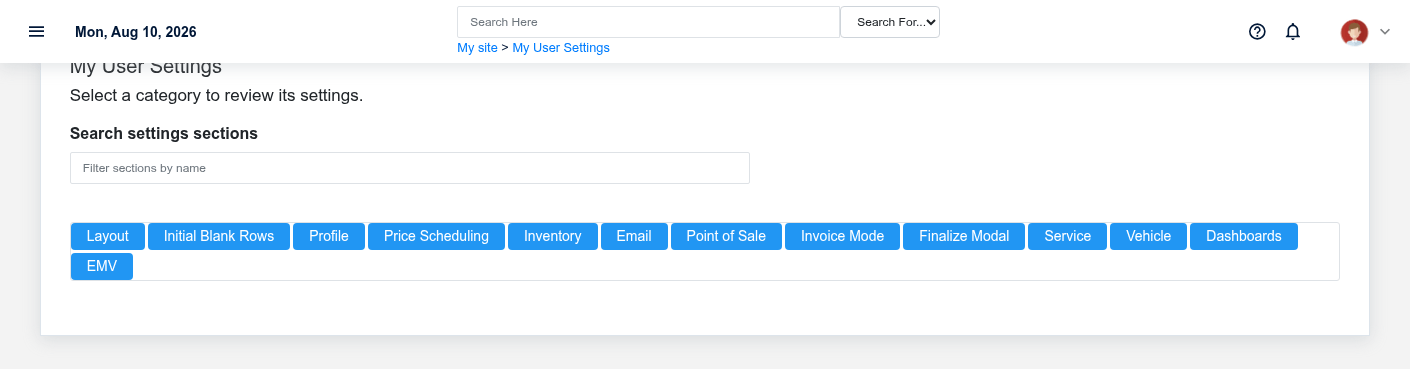
Task: Open the Finalize Modal category
Action: (964, 236)
